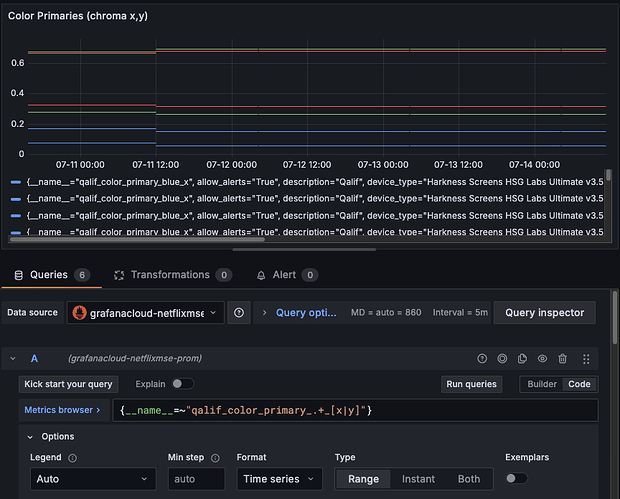Click the PromQL query expression field
Image resolution: width=620 pixels, height=499 pixels.
[x=355, y=410]
